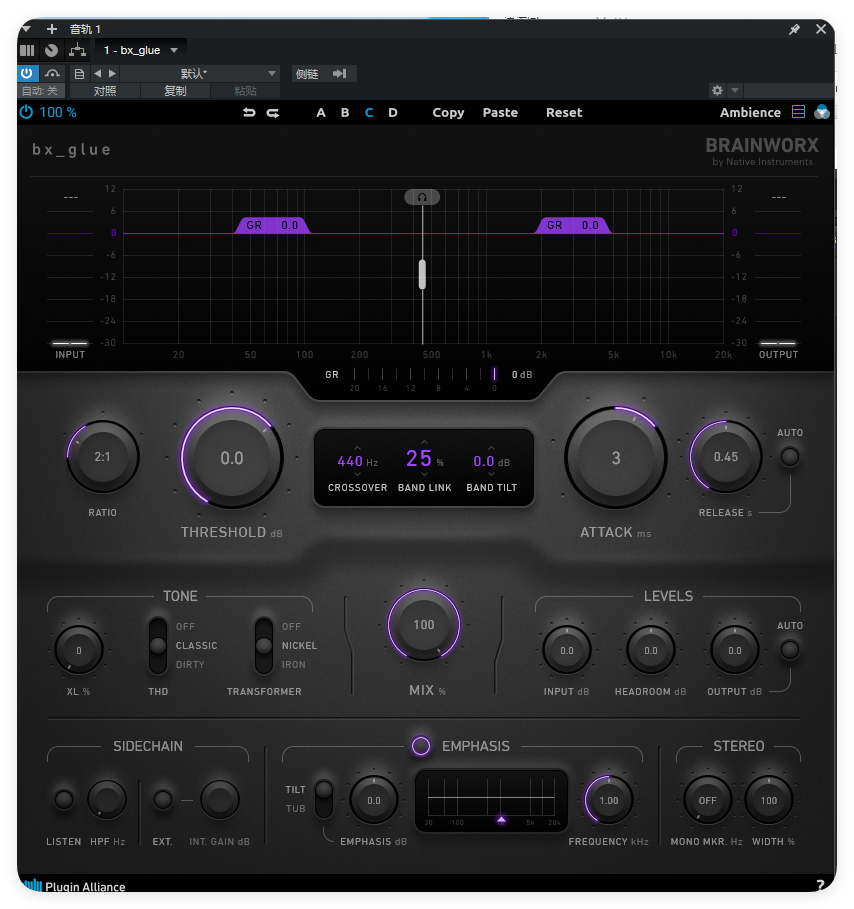Click the sidechain arrow-to-bar icon
854x909 pixels.
pos(340,74)
